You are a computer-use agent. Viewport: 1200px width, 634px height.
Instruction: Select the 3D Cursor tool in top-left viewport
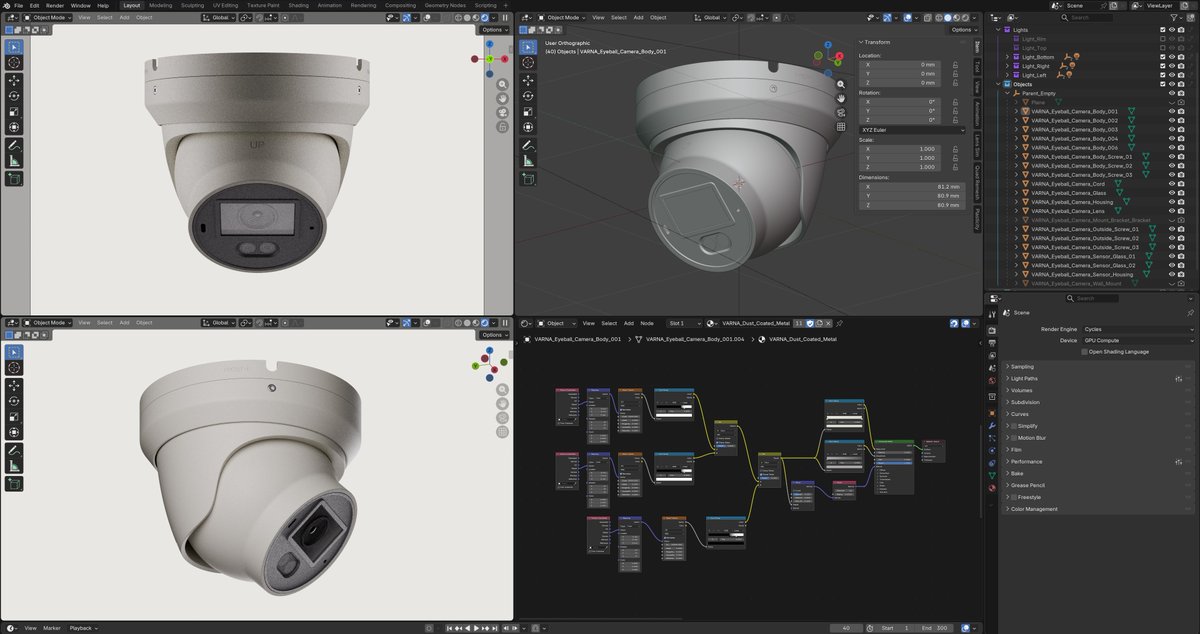(14, 62)
